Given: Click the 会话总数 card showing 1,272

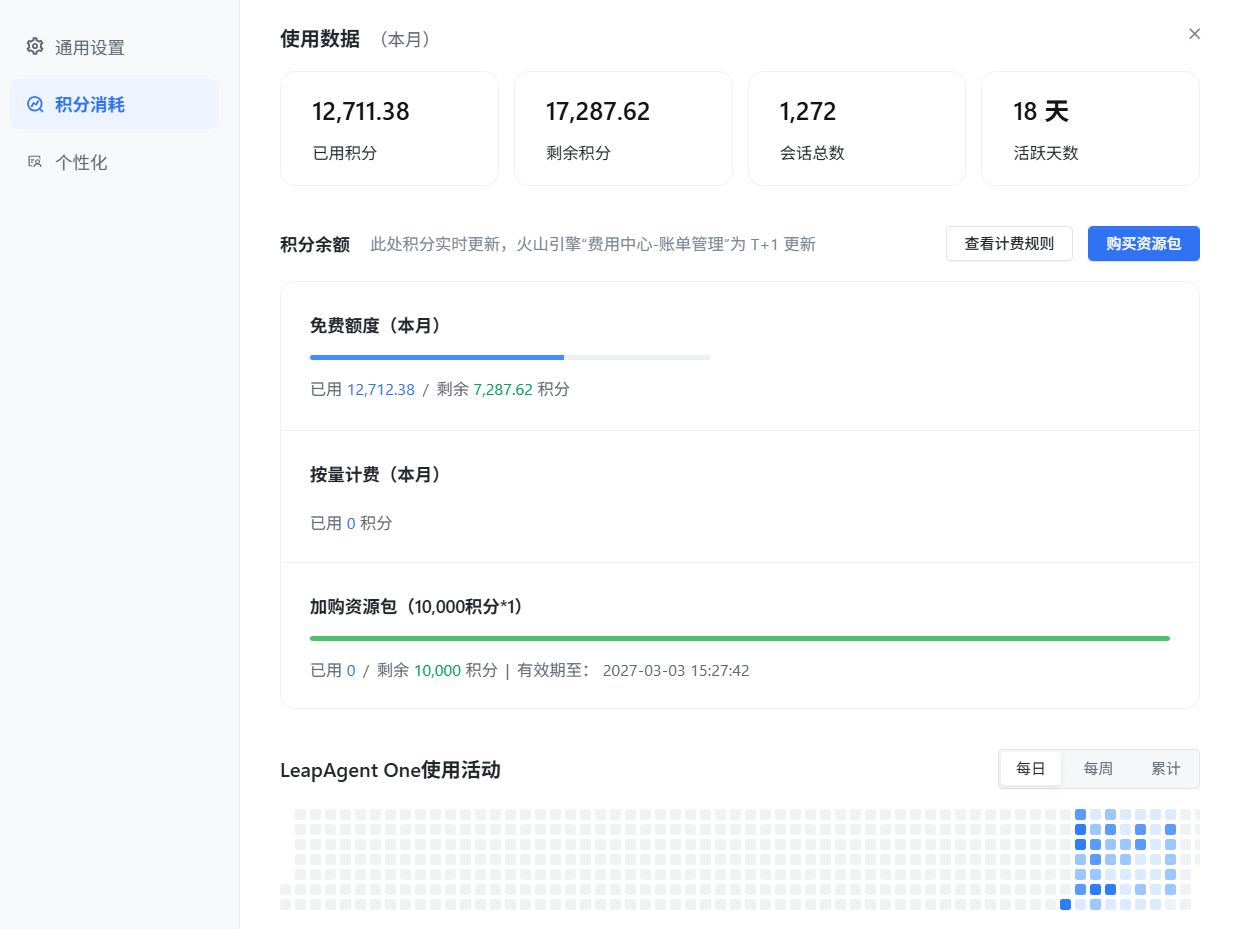Looking at the screenshot, I should pyautogui.click(x=857, y=128).
